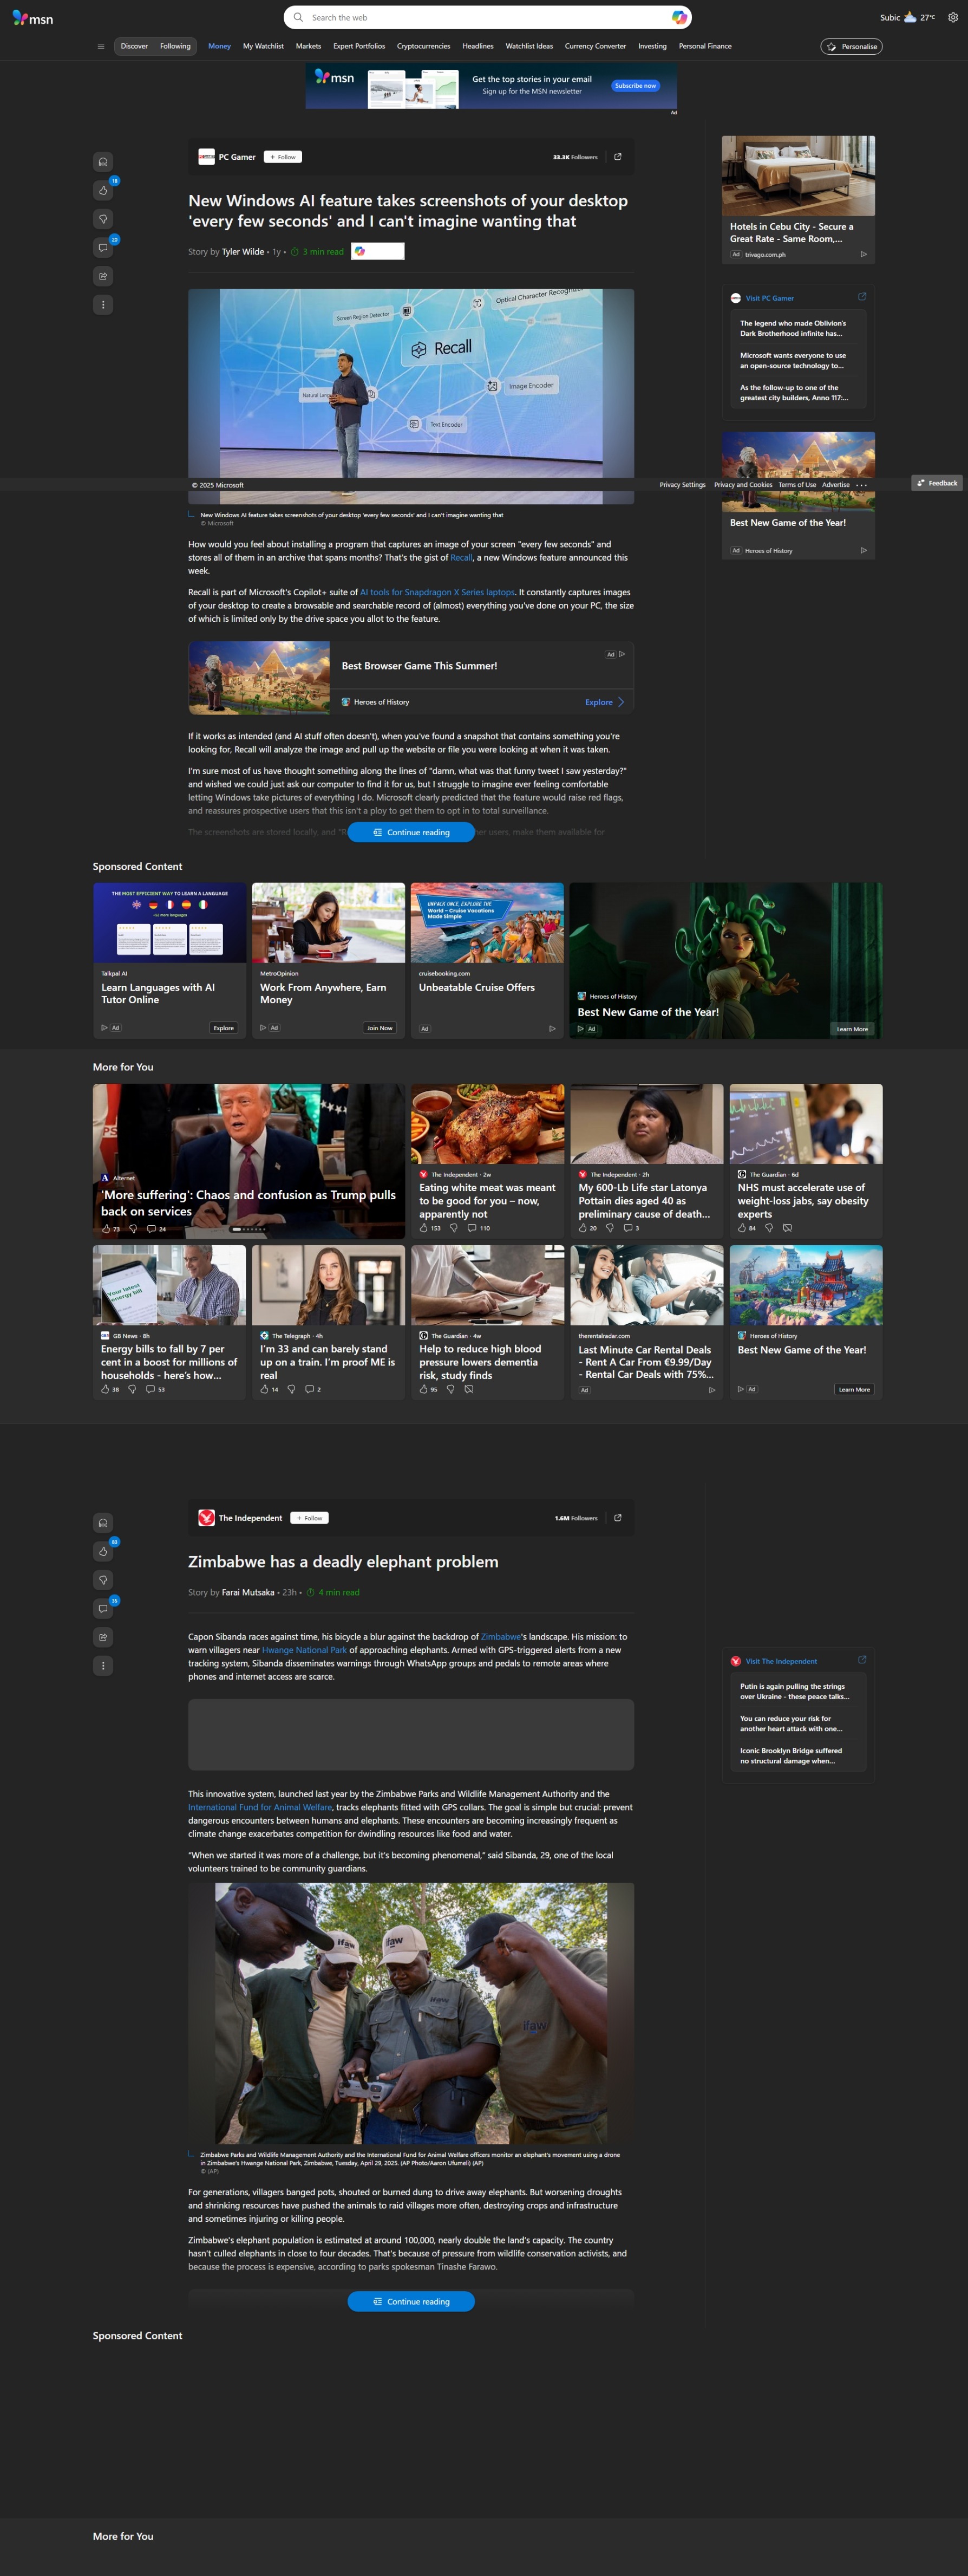This screenshot has height=2576, width=968.
Task: Like the Zimbabwe elephant article
Action: [103, 1551]
